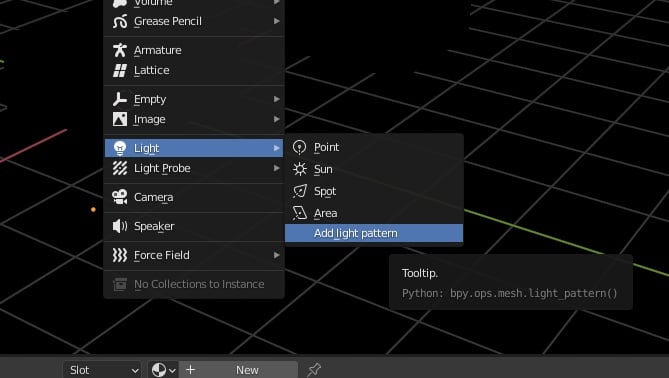The height and width of the screenshot is (378, 669).
Task: Click the Grease Pencil icon
Action: 120,21
